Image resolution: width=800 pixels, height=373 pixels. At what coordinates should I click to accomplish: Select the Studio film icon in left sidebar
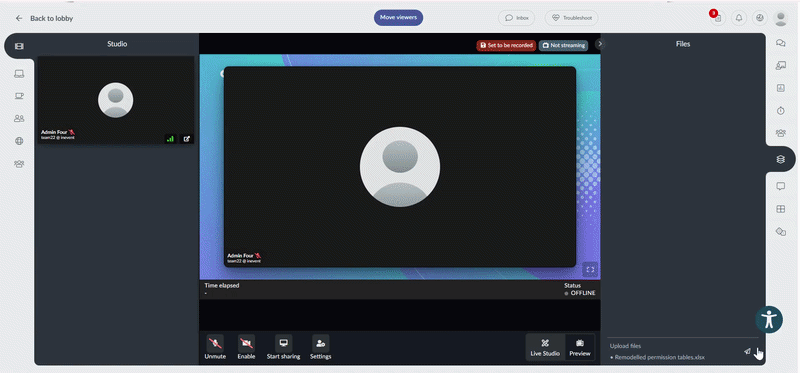(19, 46)
